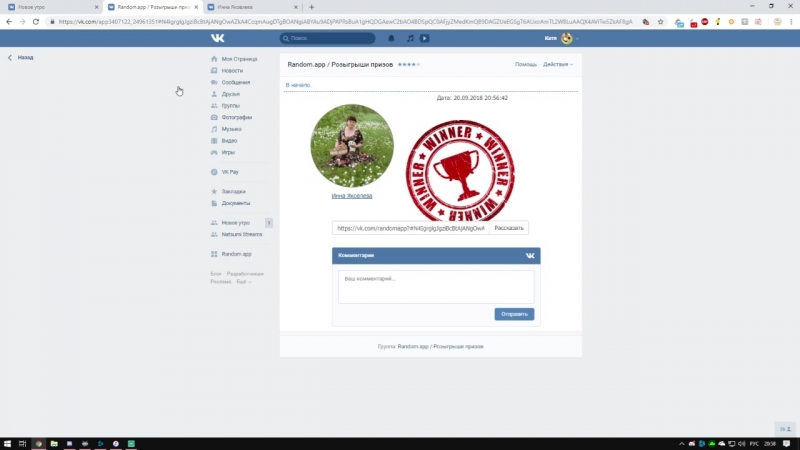
Task: Switch to the Инна Яковлева tab
Action: coord(245,6)
